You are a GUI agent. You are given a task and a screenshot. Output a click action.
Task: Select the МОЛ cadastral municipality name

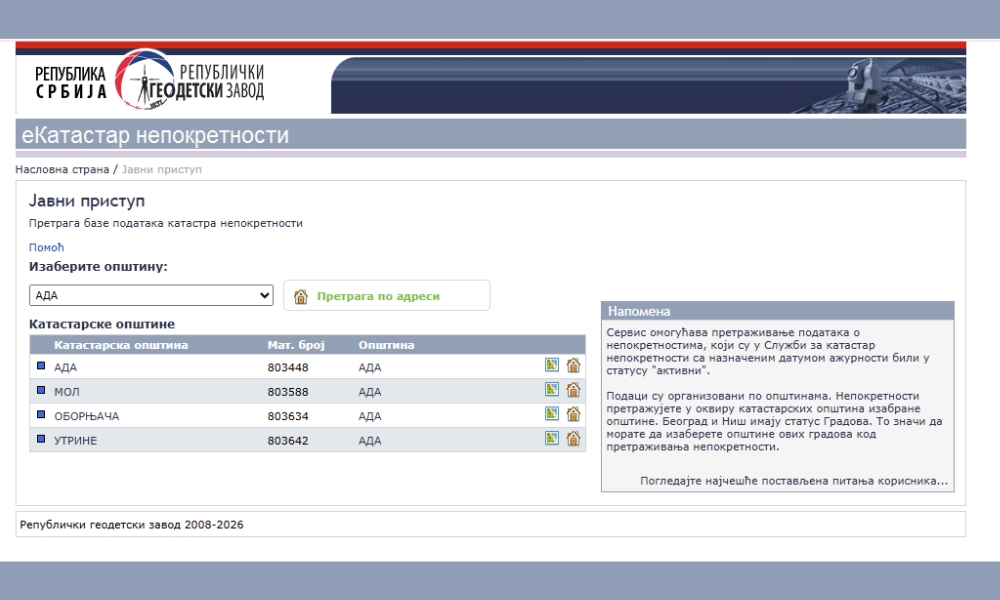[x=66, y=391]
